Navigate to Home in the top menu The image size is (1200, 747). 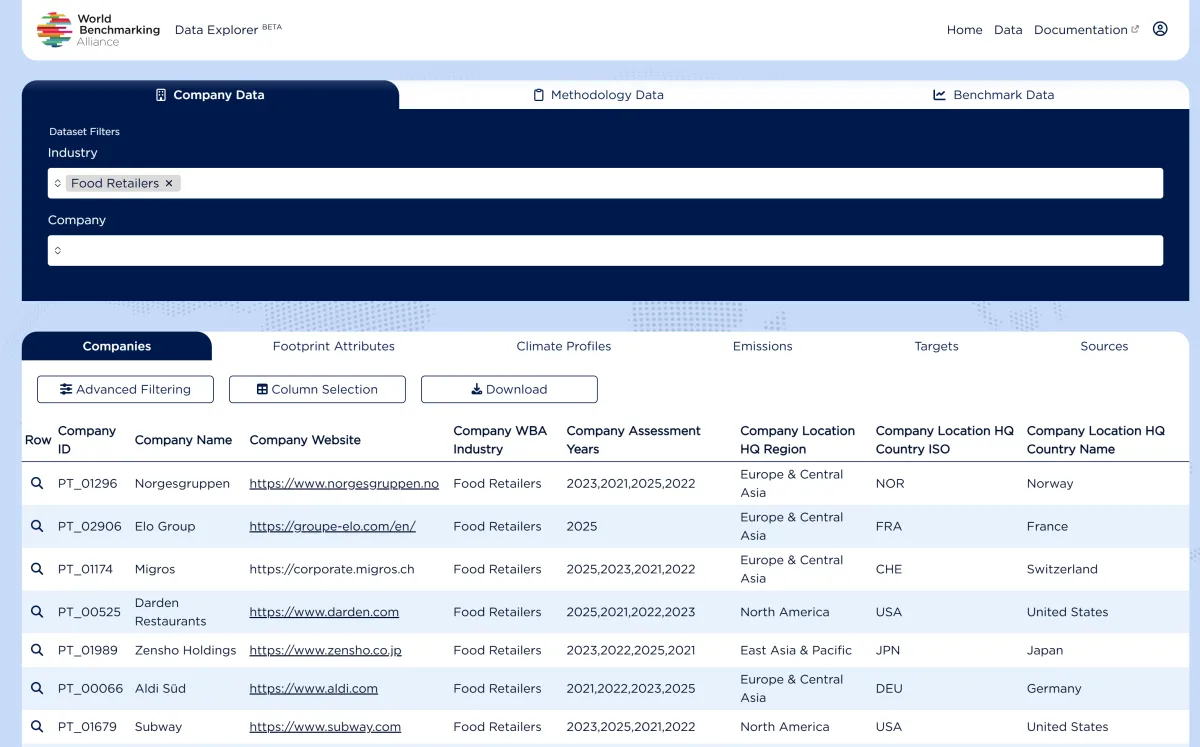pyautogui.click(x=963, y=30)
